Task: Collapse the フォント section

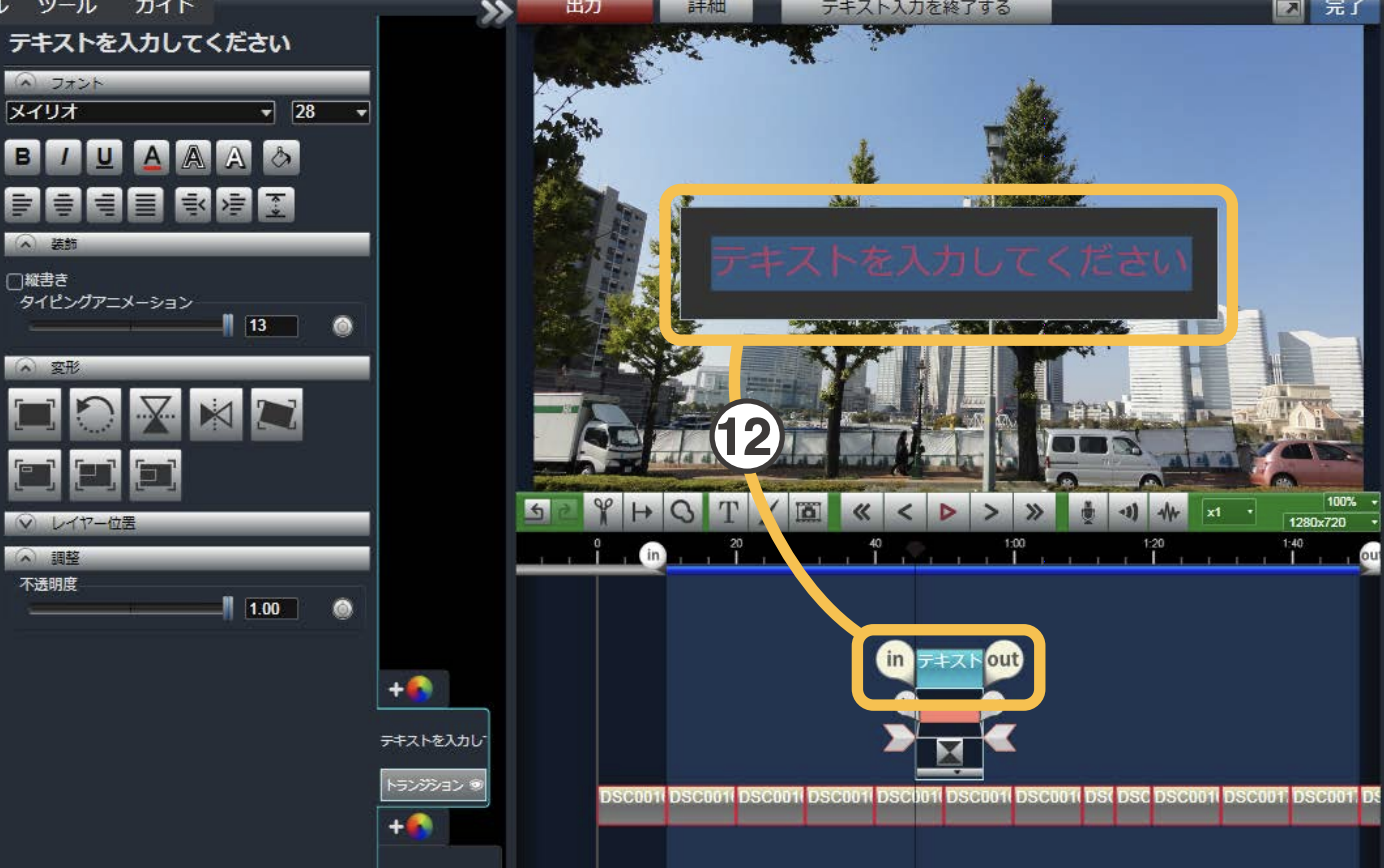Action: pyautogui.click(x=26, y=83)
